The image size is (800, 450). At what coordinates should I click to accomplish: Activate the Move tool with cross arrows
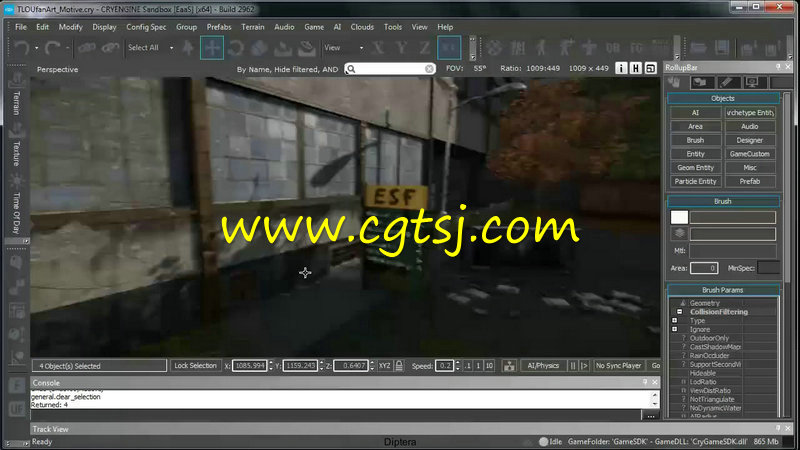212,48
